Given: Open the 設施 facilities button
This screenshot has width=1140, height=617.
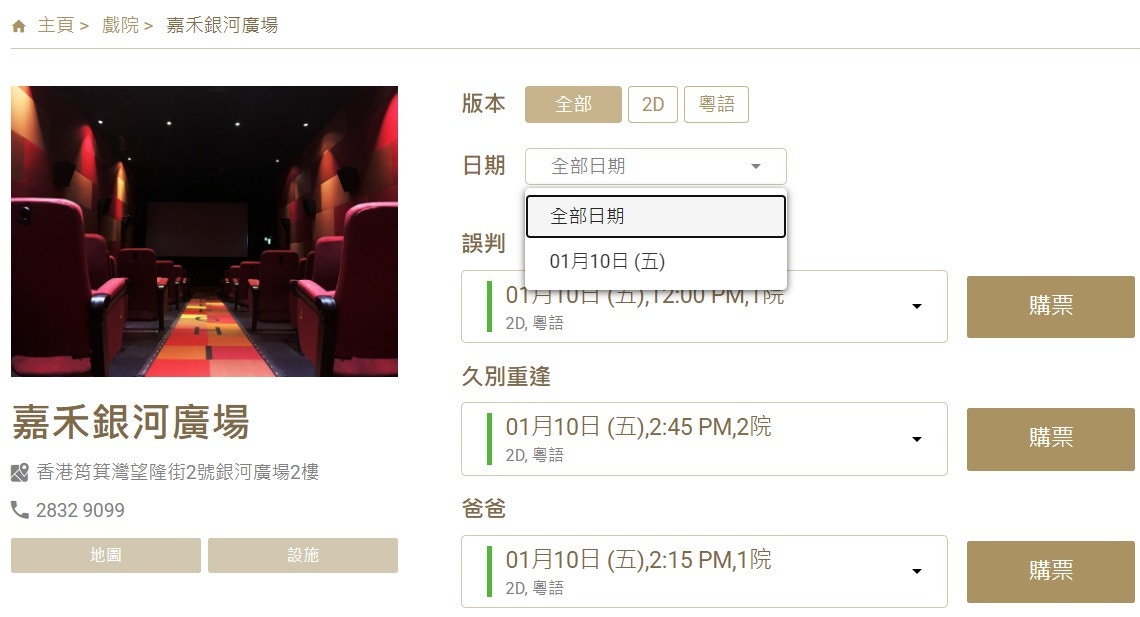Looking at the screenshot, I should tap(302, 555).
